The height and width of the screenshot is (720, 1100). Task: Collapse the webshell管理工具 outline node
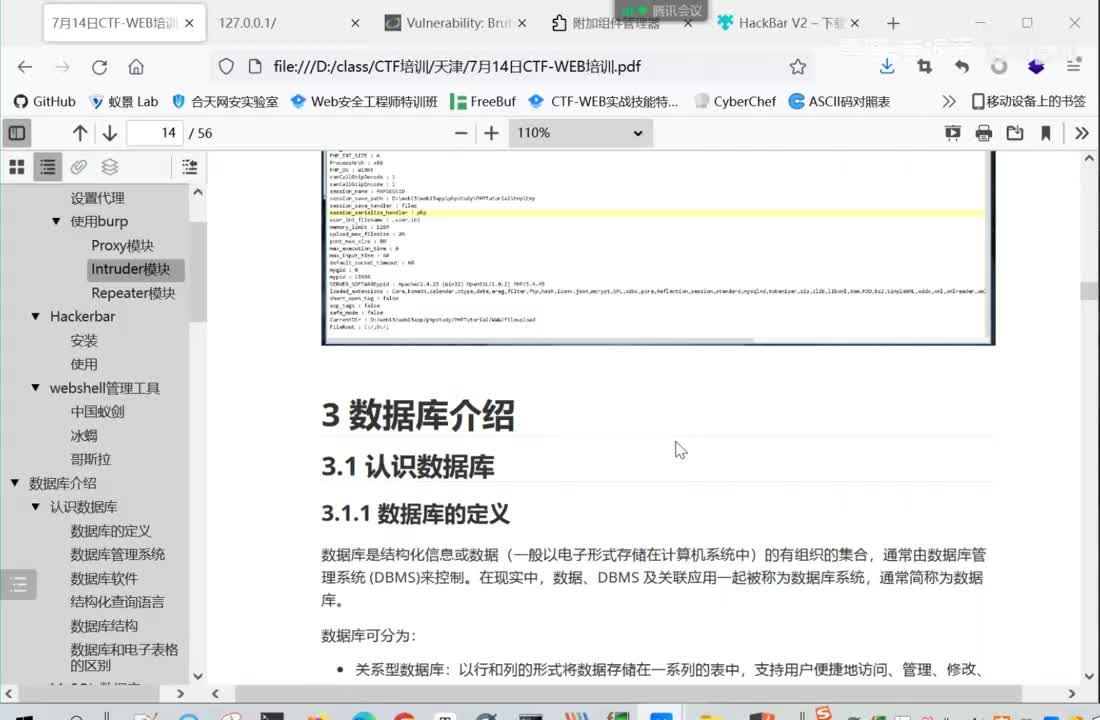(x=36, y=387)
